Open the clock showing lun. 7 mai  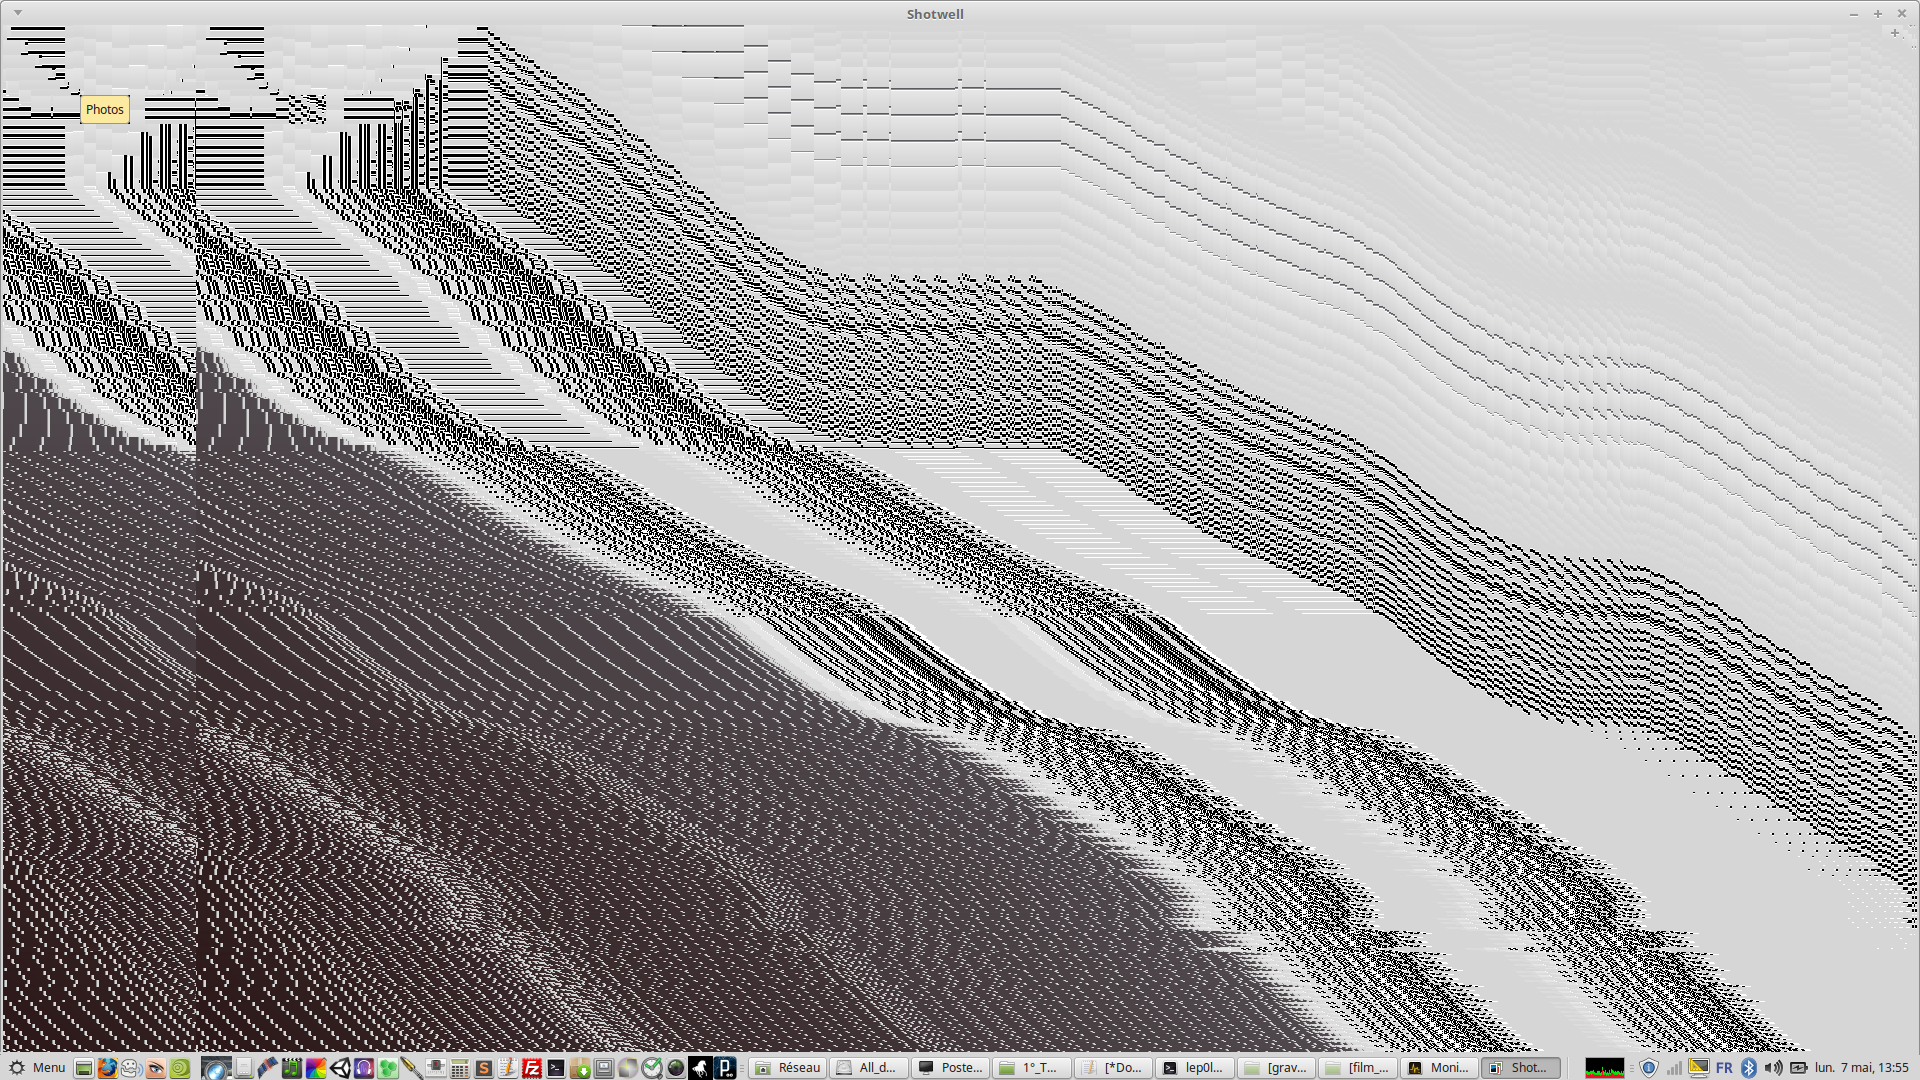(x=1861, y=1068)
